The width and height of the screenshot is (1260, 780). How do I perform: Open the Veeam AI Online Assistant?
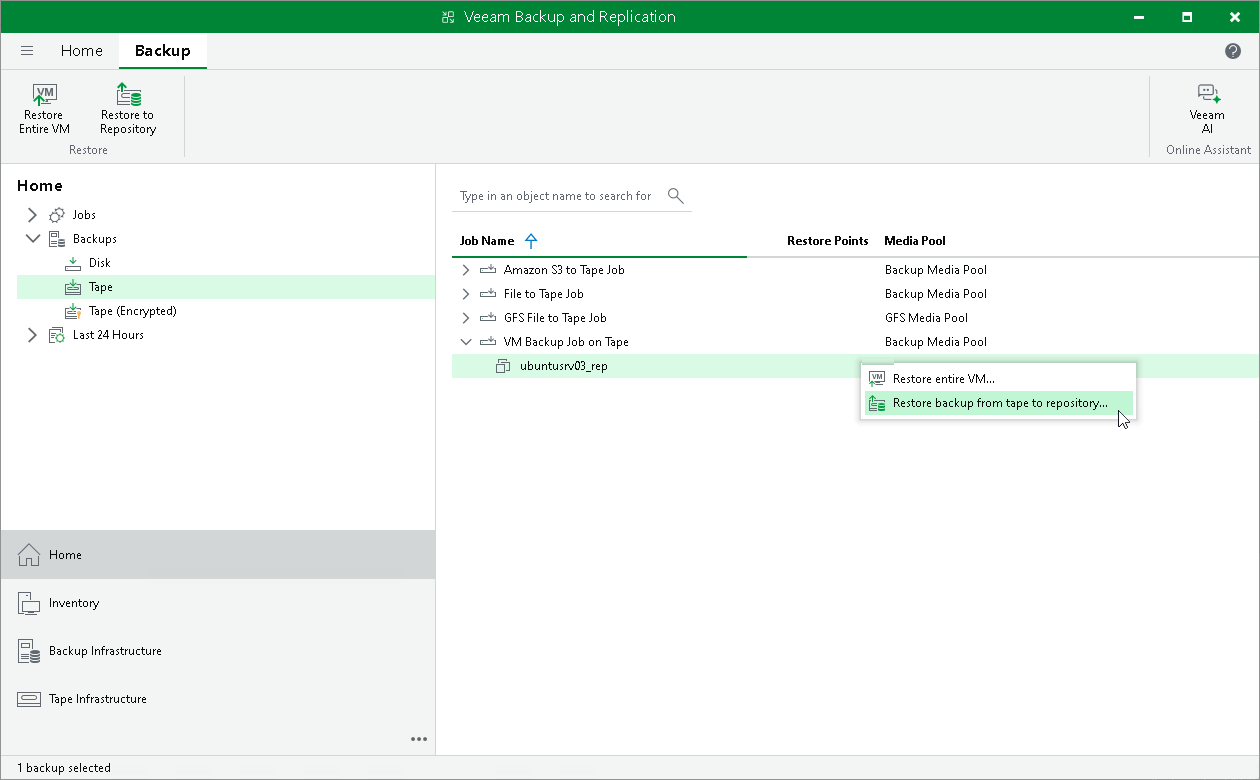point(1207,105)
